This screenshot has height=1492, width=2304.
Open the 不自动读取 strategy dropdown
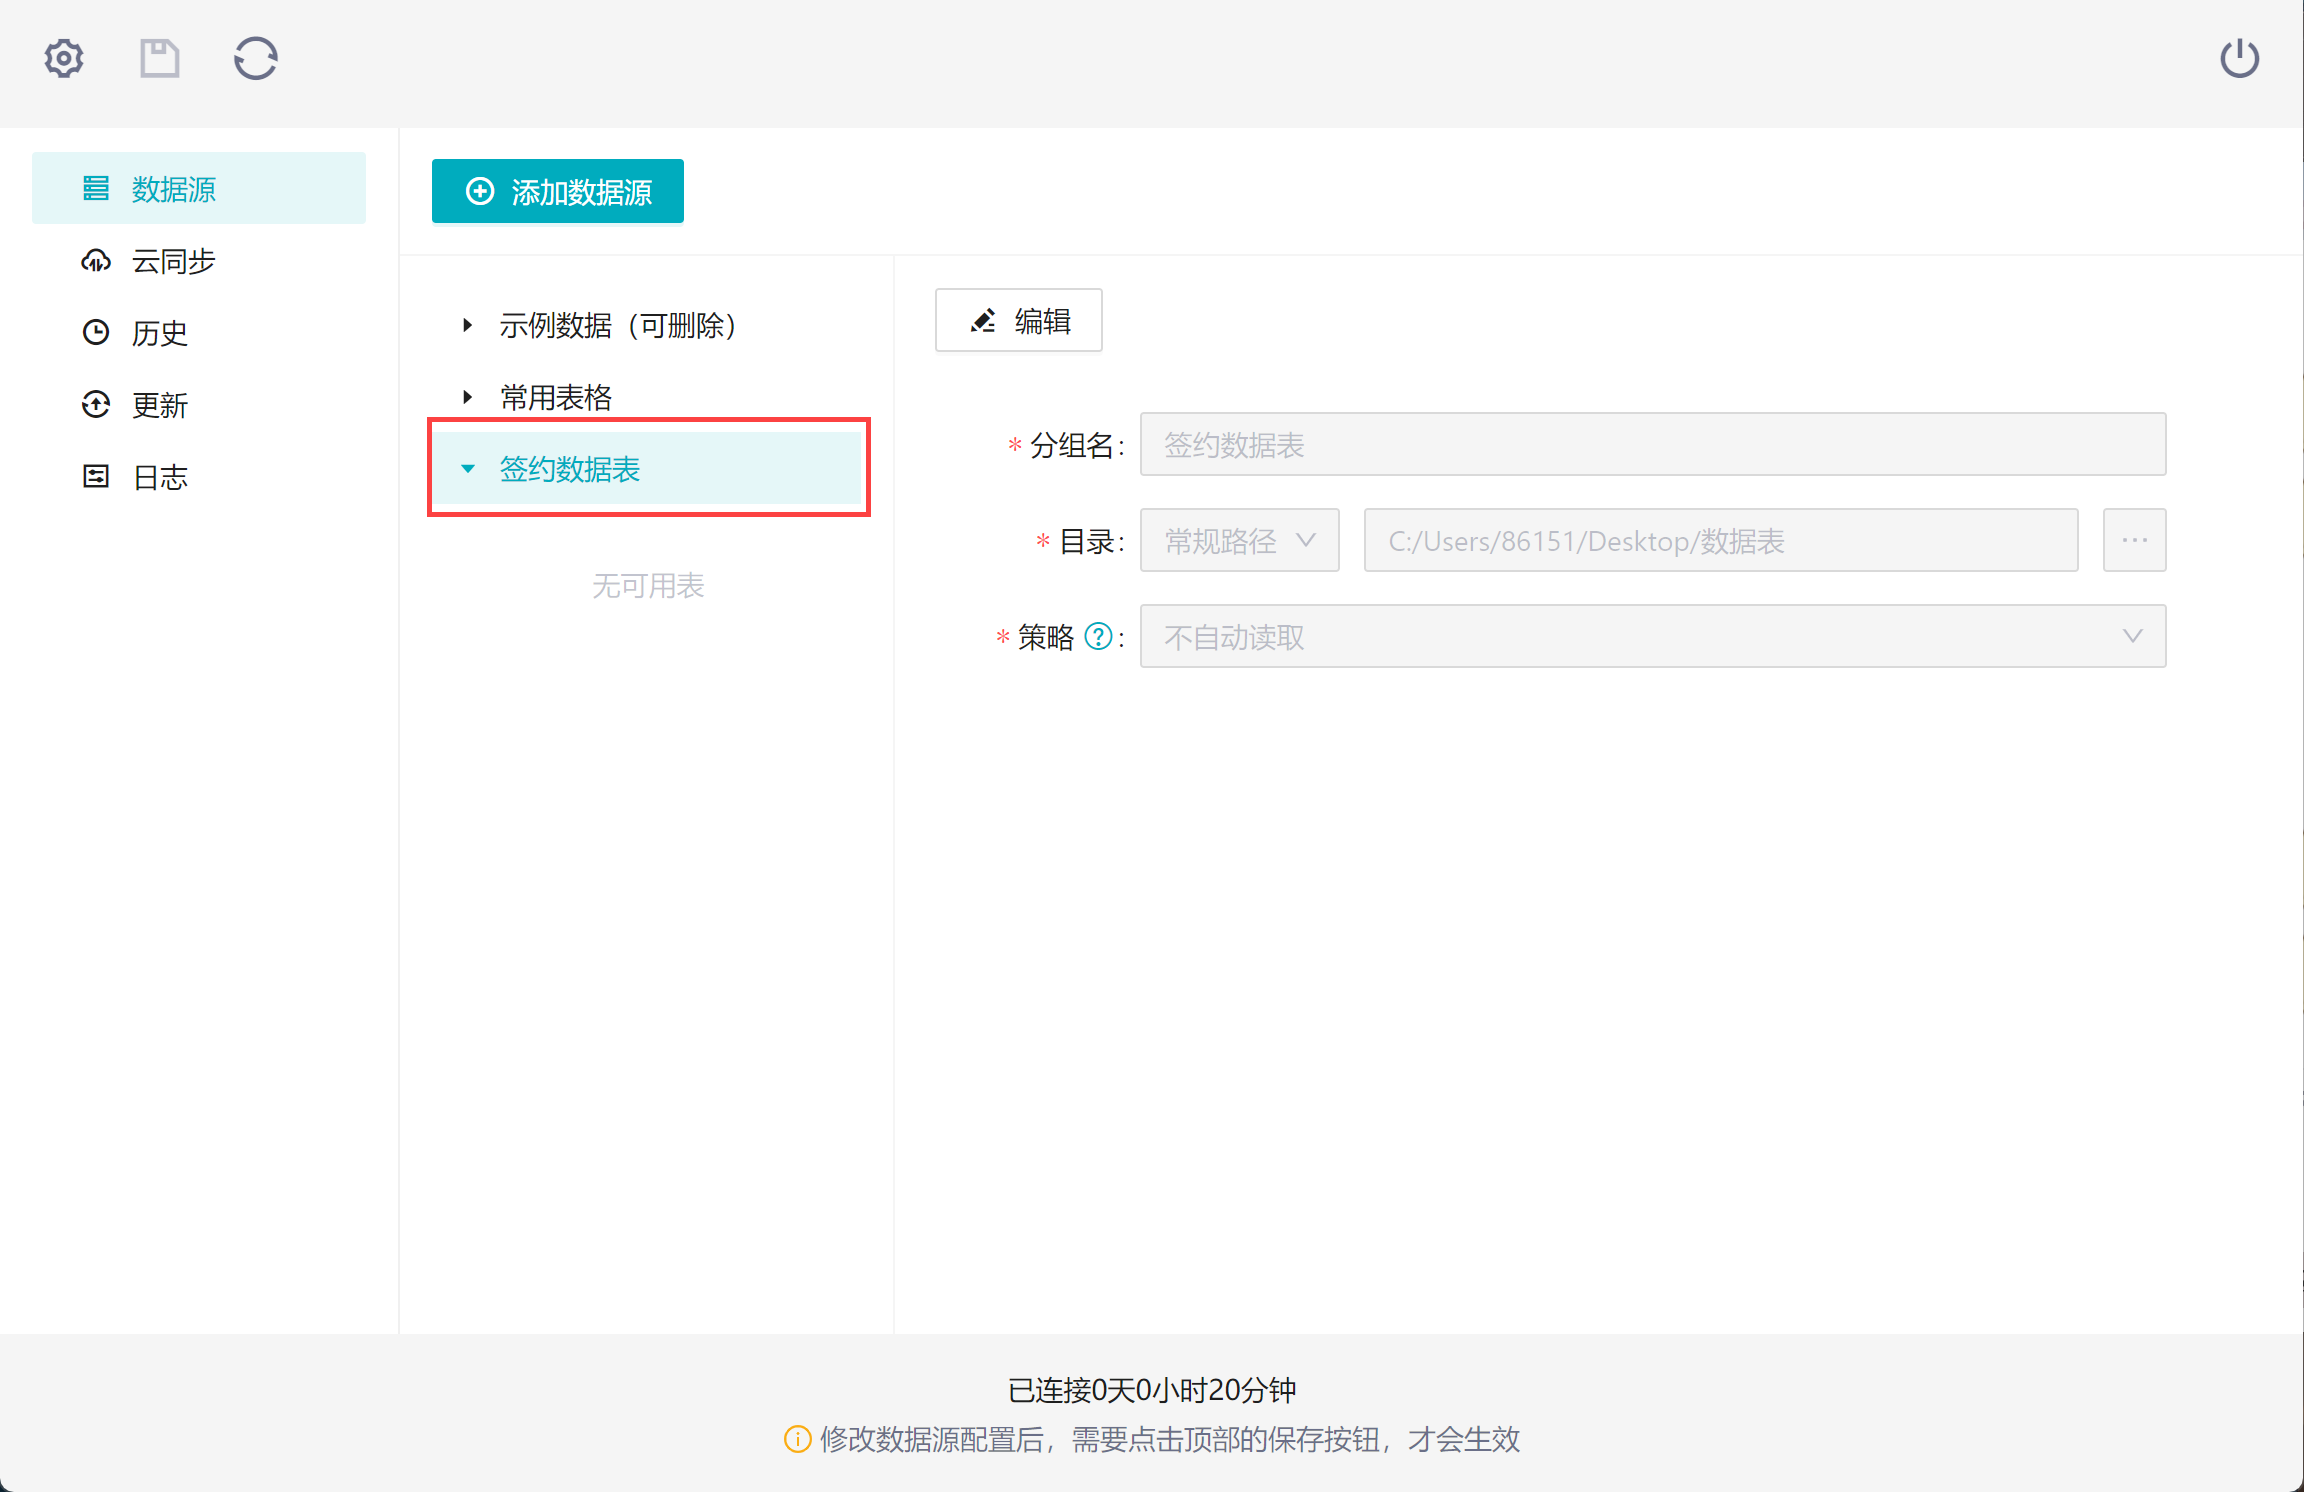tap(1652, 636)
